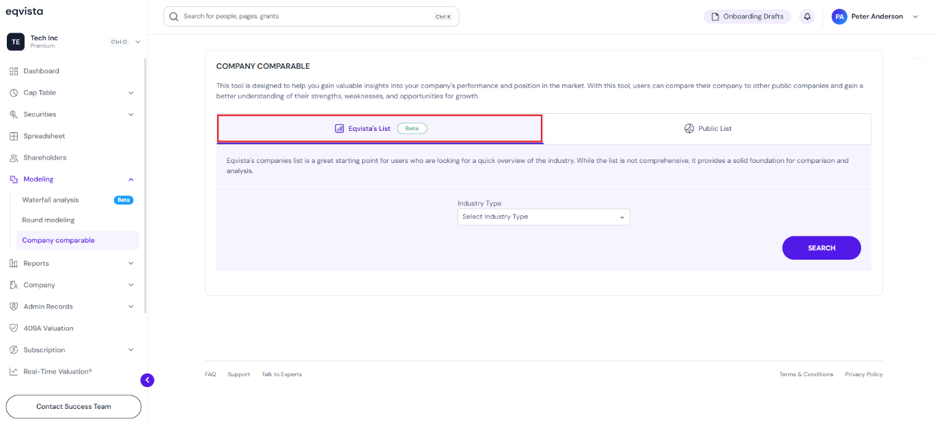Click the sidebar vertical scrollbar
Screen dimensions: 939x426
point(146,185)
